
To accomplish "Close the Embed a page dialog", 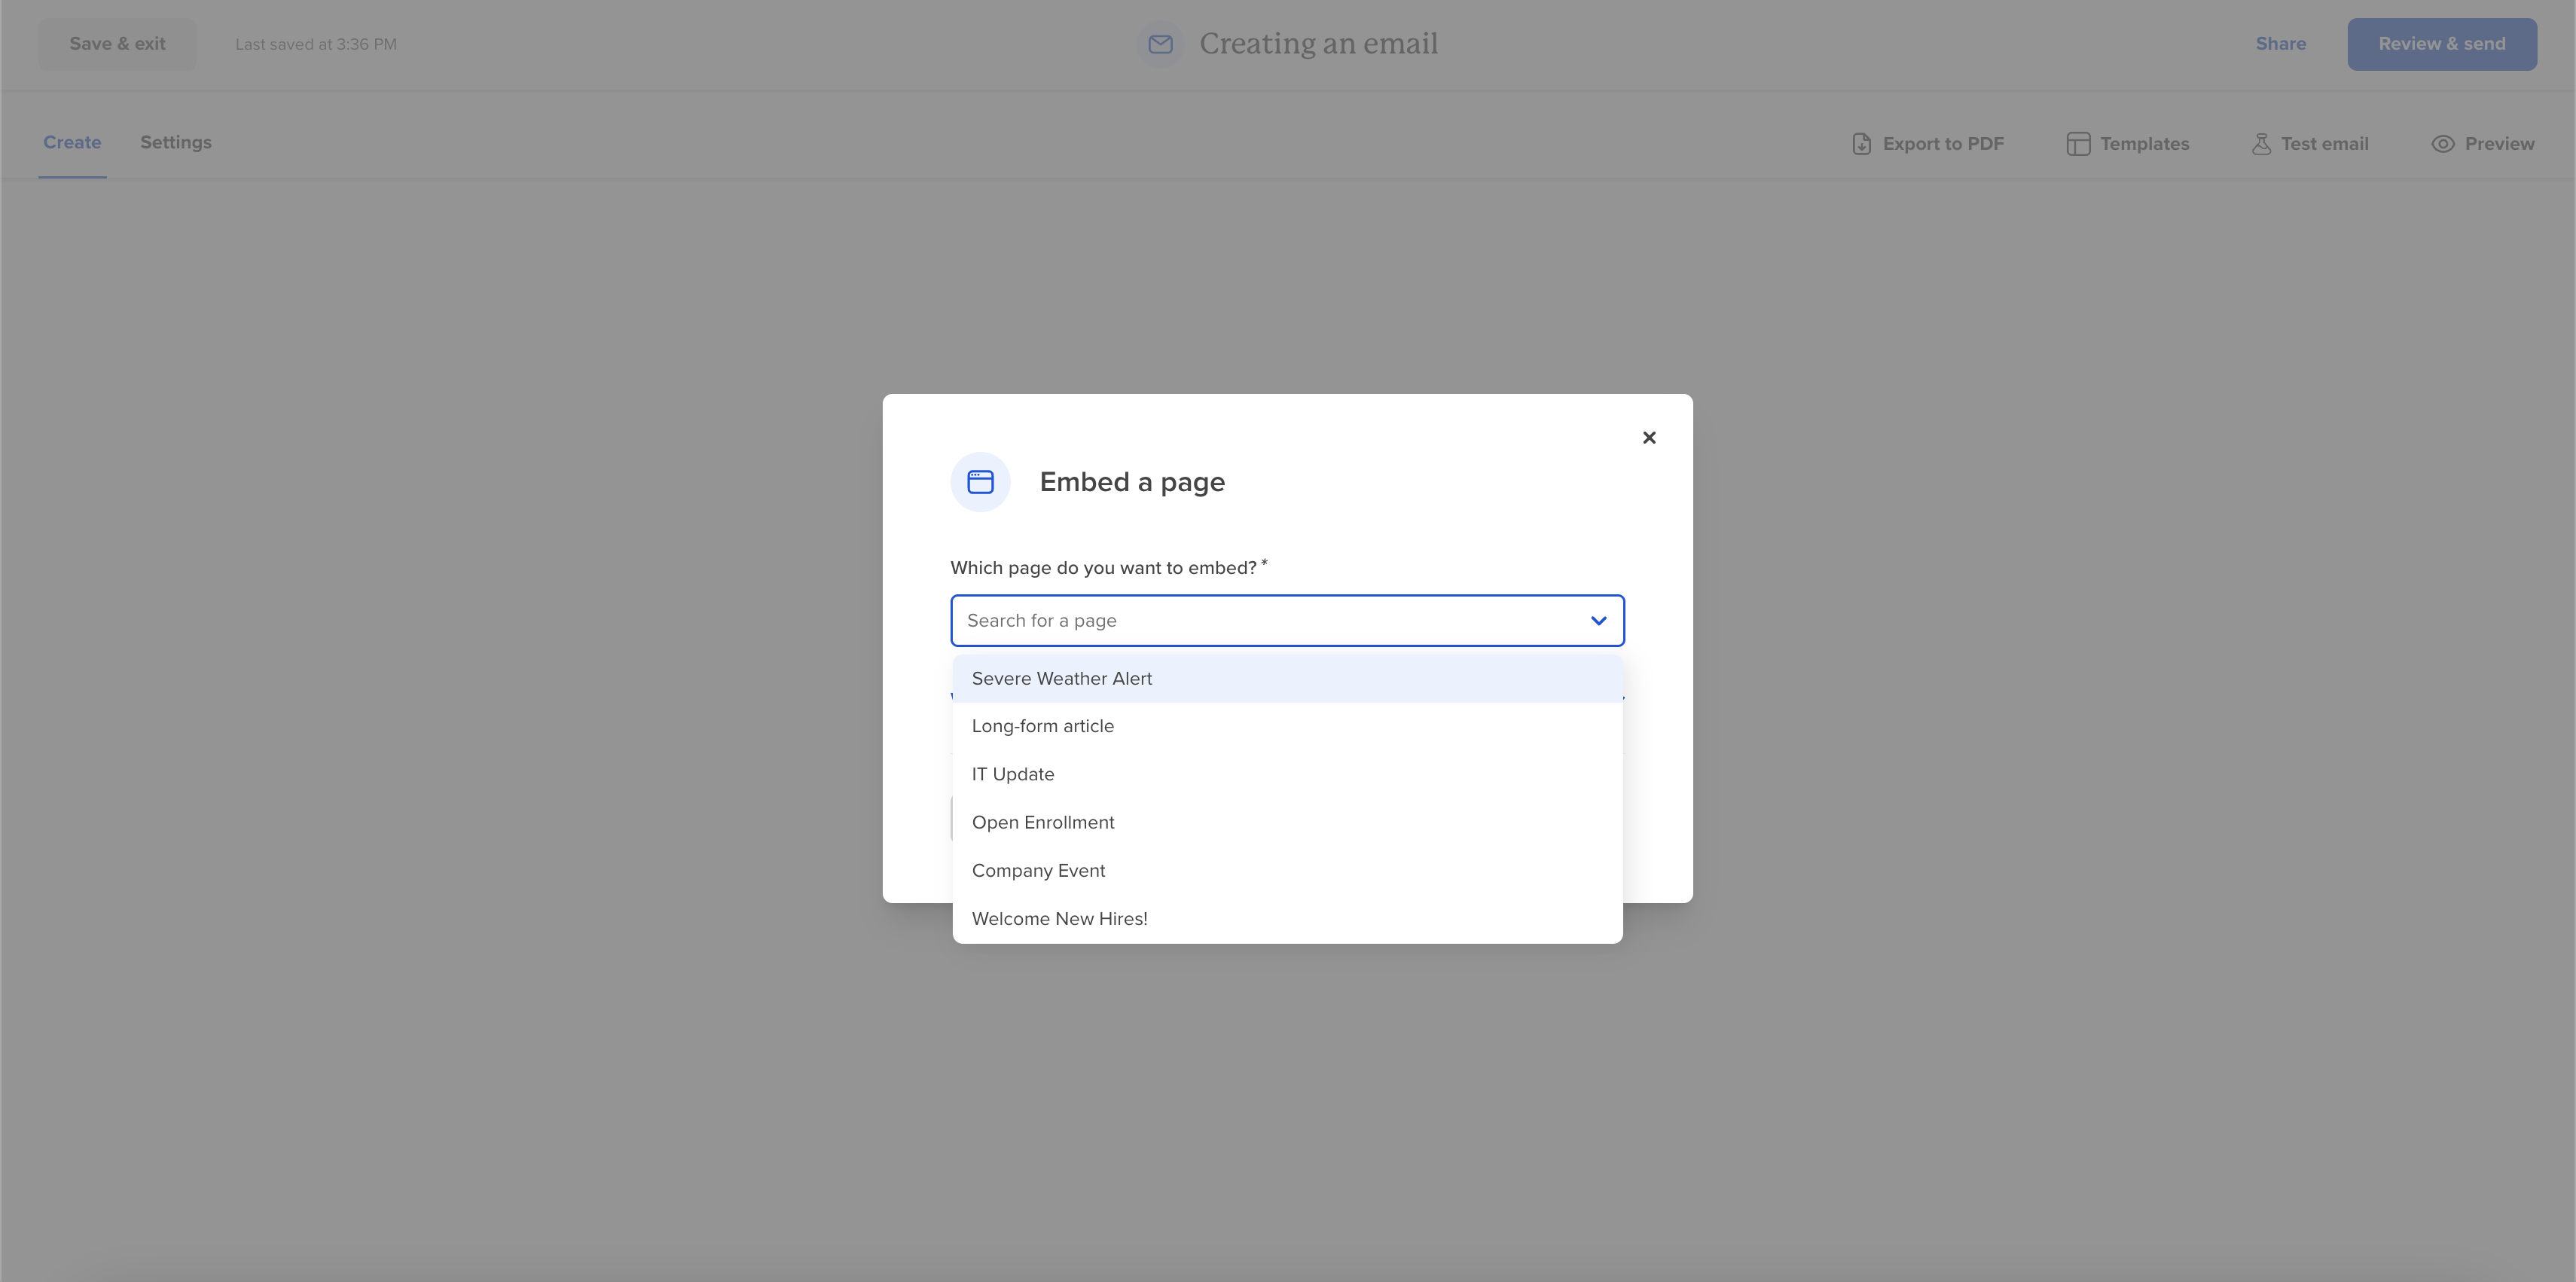I will tap(1649, 437).
